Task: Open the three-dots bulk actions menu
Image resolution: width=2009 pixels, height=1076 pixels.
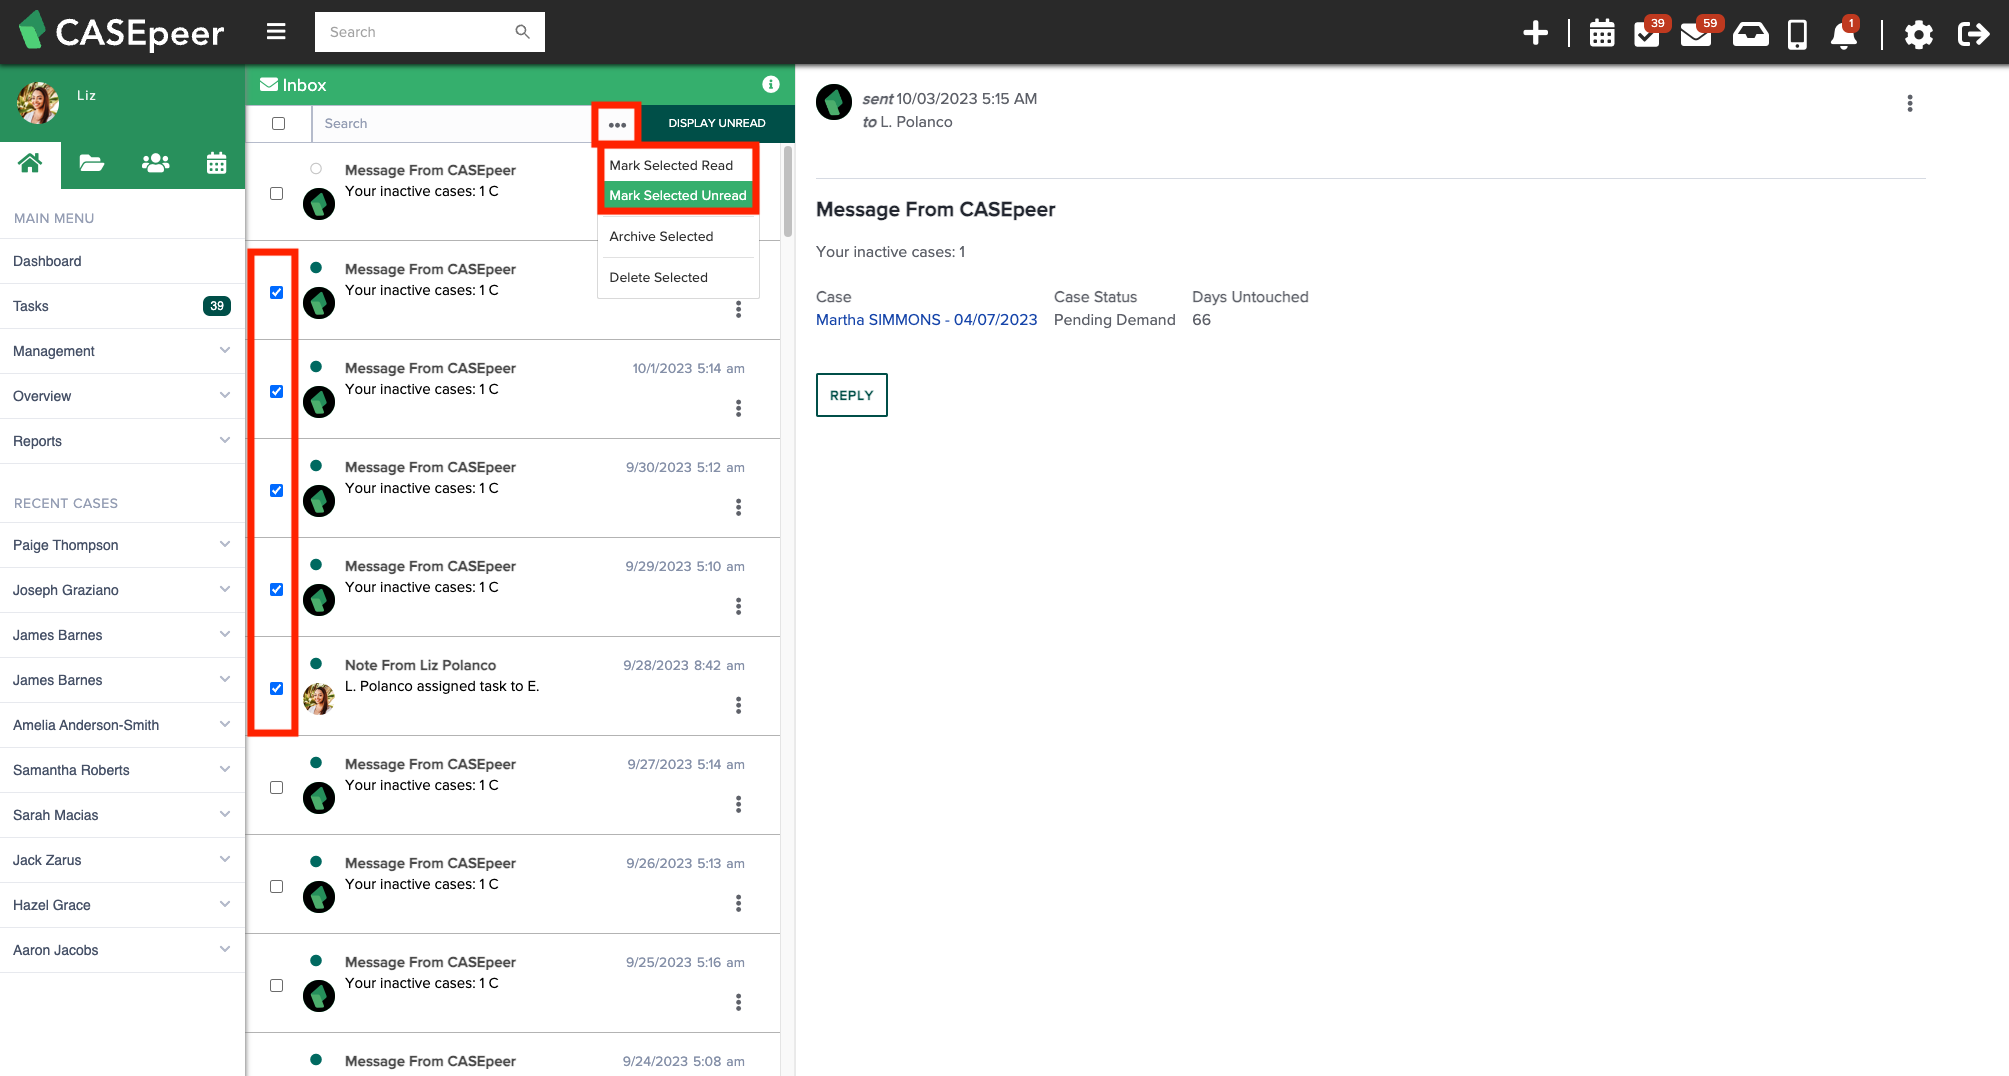Action: (x=617, y=124)
